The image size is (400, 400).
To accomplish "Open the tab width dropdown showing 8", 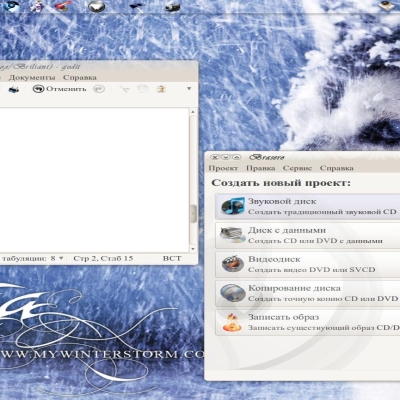I will [57, 258].
